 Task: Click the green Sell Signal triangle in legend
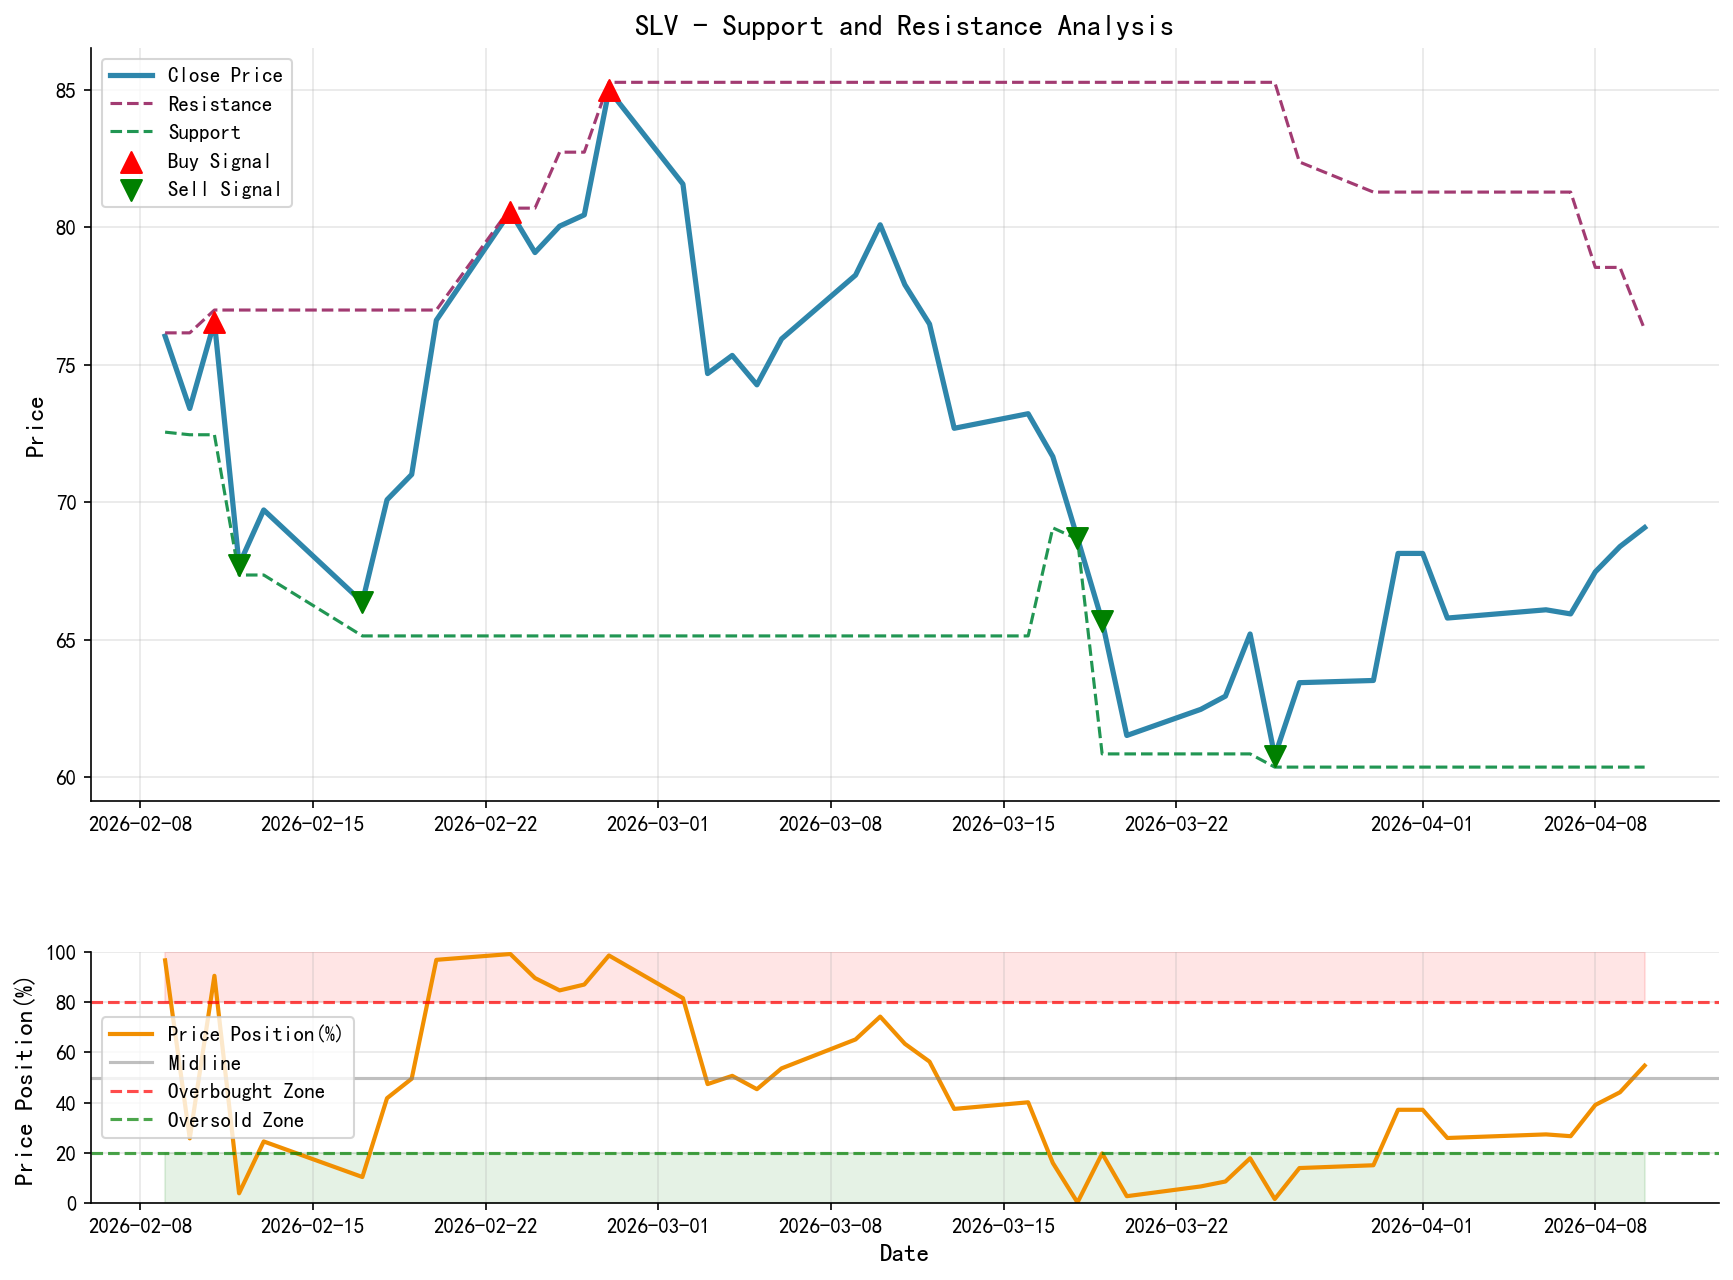131,190
